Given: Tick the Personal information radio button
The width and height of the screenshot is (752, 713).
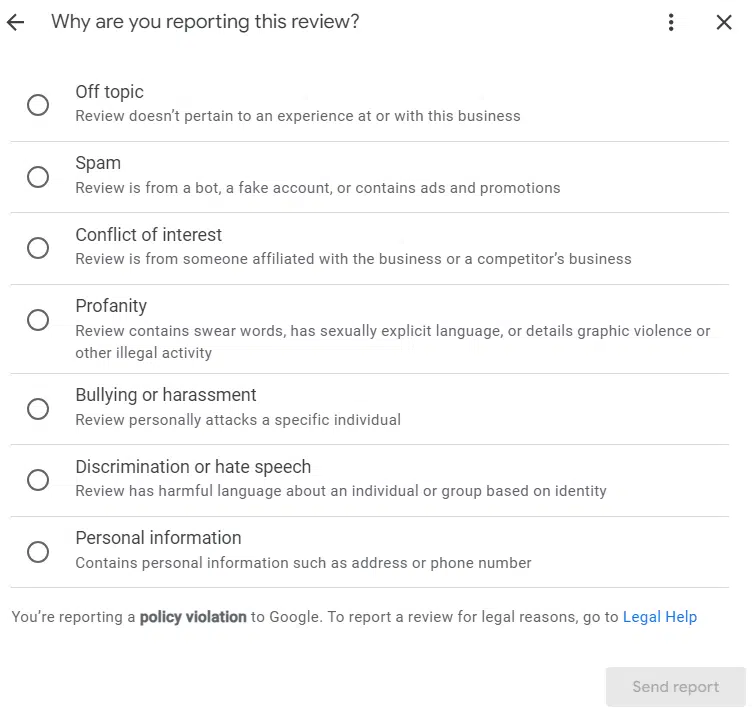Looking at the screenshot, I should tap(38, 552).
